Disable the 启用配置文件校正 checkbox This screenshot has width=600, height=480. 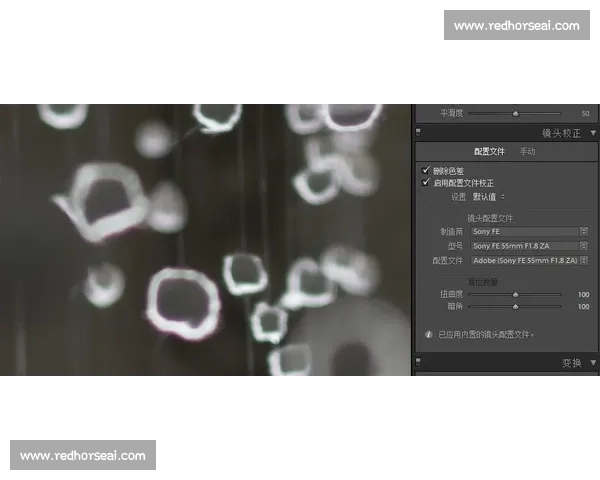[x=427, y=183]
